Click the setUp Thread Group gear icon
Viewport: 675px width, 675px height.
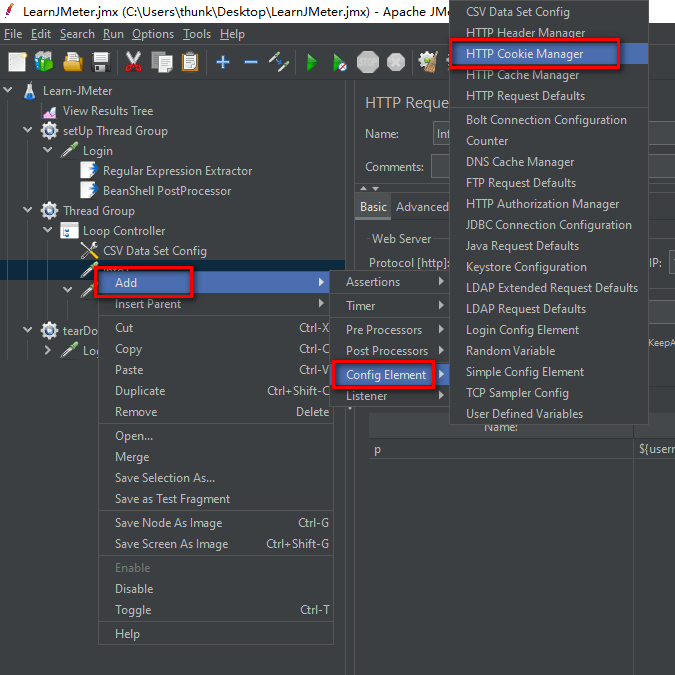[x=50, y=131]
